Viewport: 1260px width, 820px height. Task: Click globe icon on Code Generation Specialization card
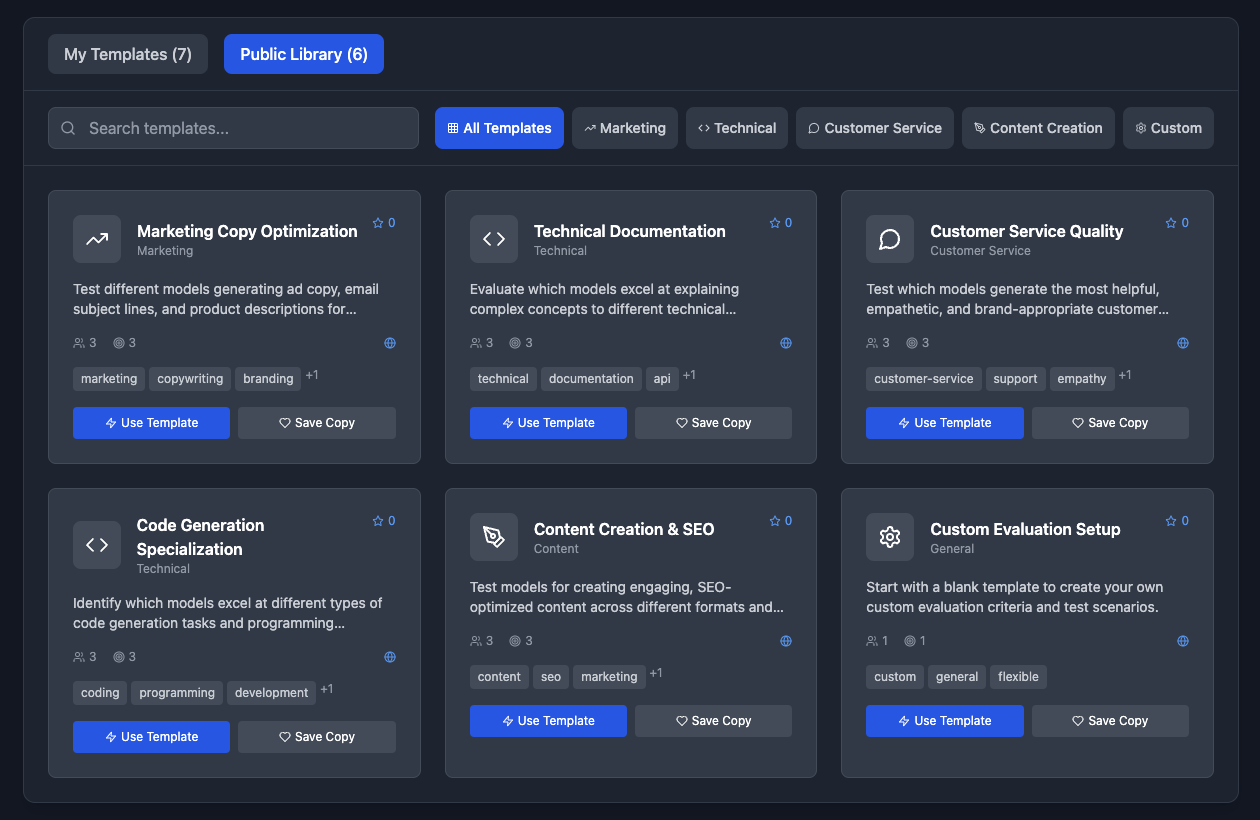pos(390,657)
